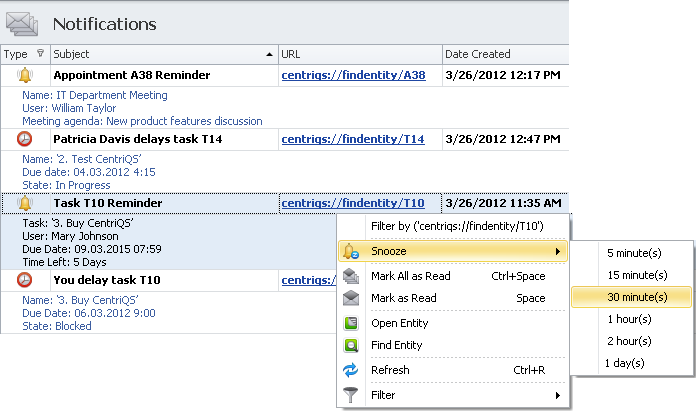Pick 1 hour(s) snooze duration
Viewport: 696px width, 411px height.
click(628, 319)
